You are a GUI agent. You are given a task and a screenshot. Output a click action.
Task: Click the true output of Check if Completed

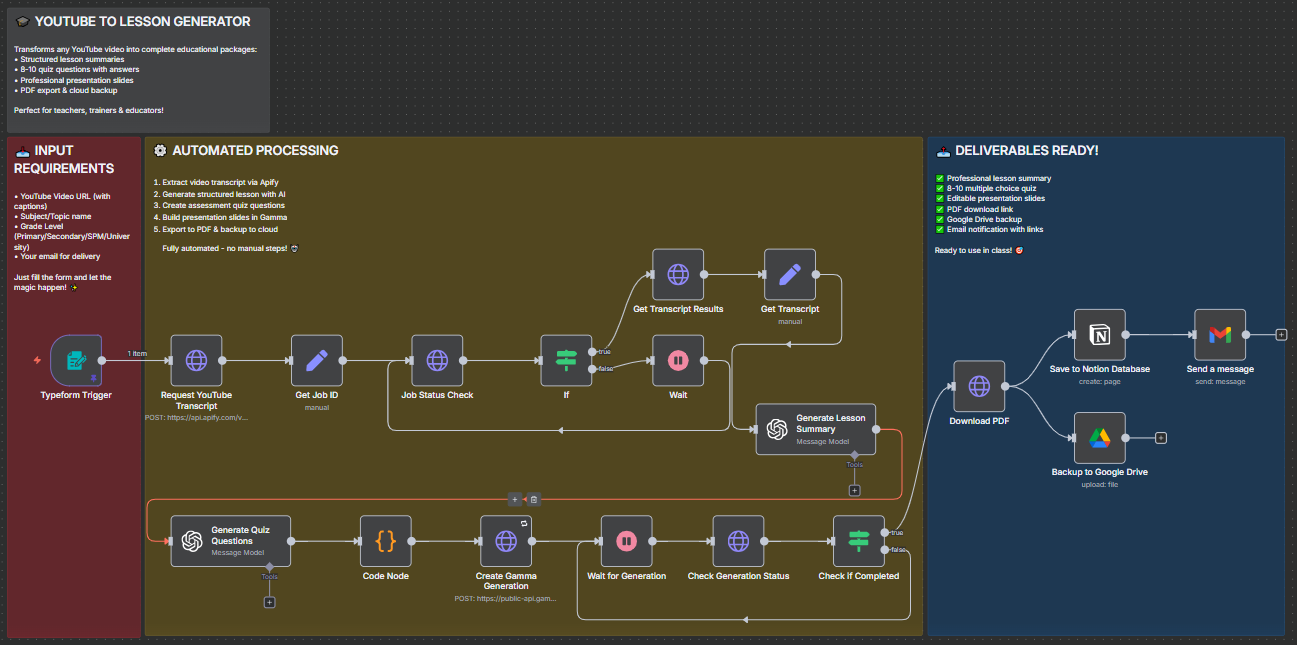click(x=884, y=532)
